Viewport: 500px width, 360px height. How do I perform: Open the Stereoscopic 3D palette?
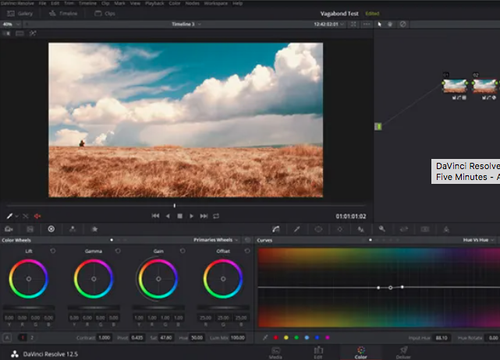pyautogui.click(x=425, y=229)
